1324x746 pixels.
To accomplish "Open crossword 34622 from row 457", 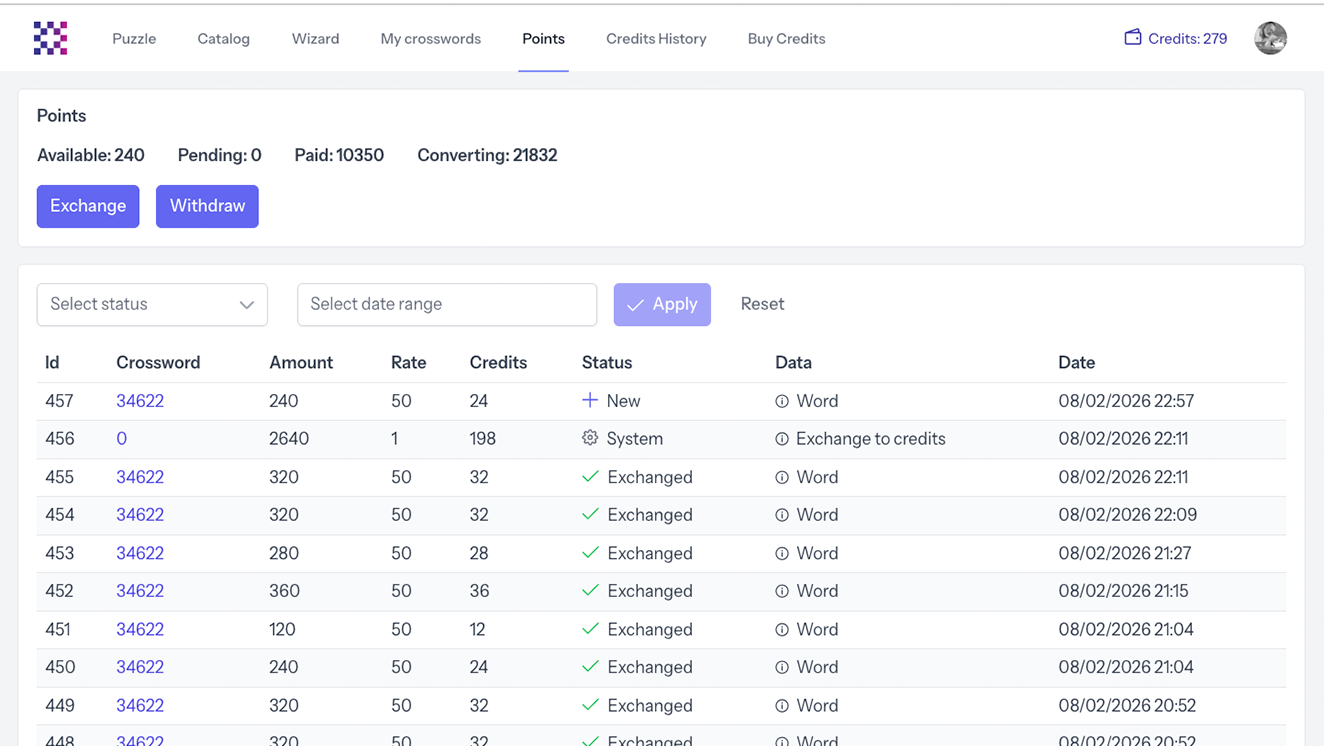I will 140,400.
